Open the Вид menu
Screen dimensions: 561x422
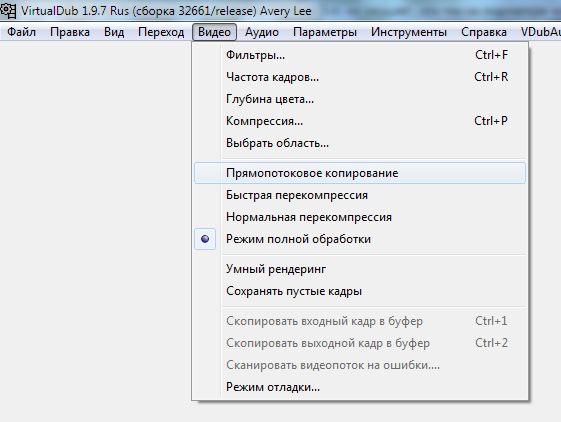pyautogui.click(x=114, y=32)
